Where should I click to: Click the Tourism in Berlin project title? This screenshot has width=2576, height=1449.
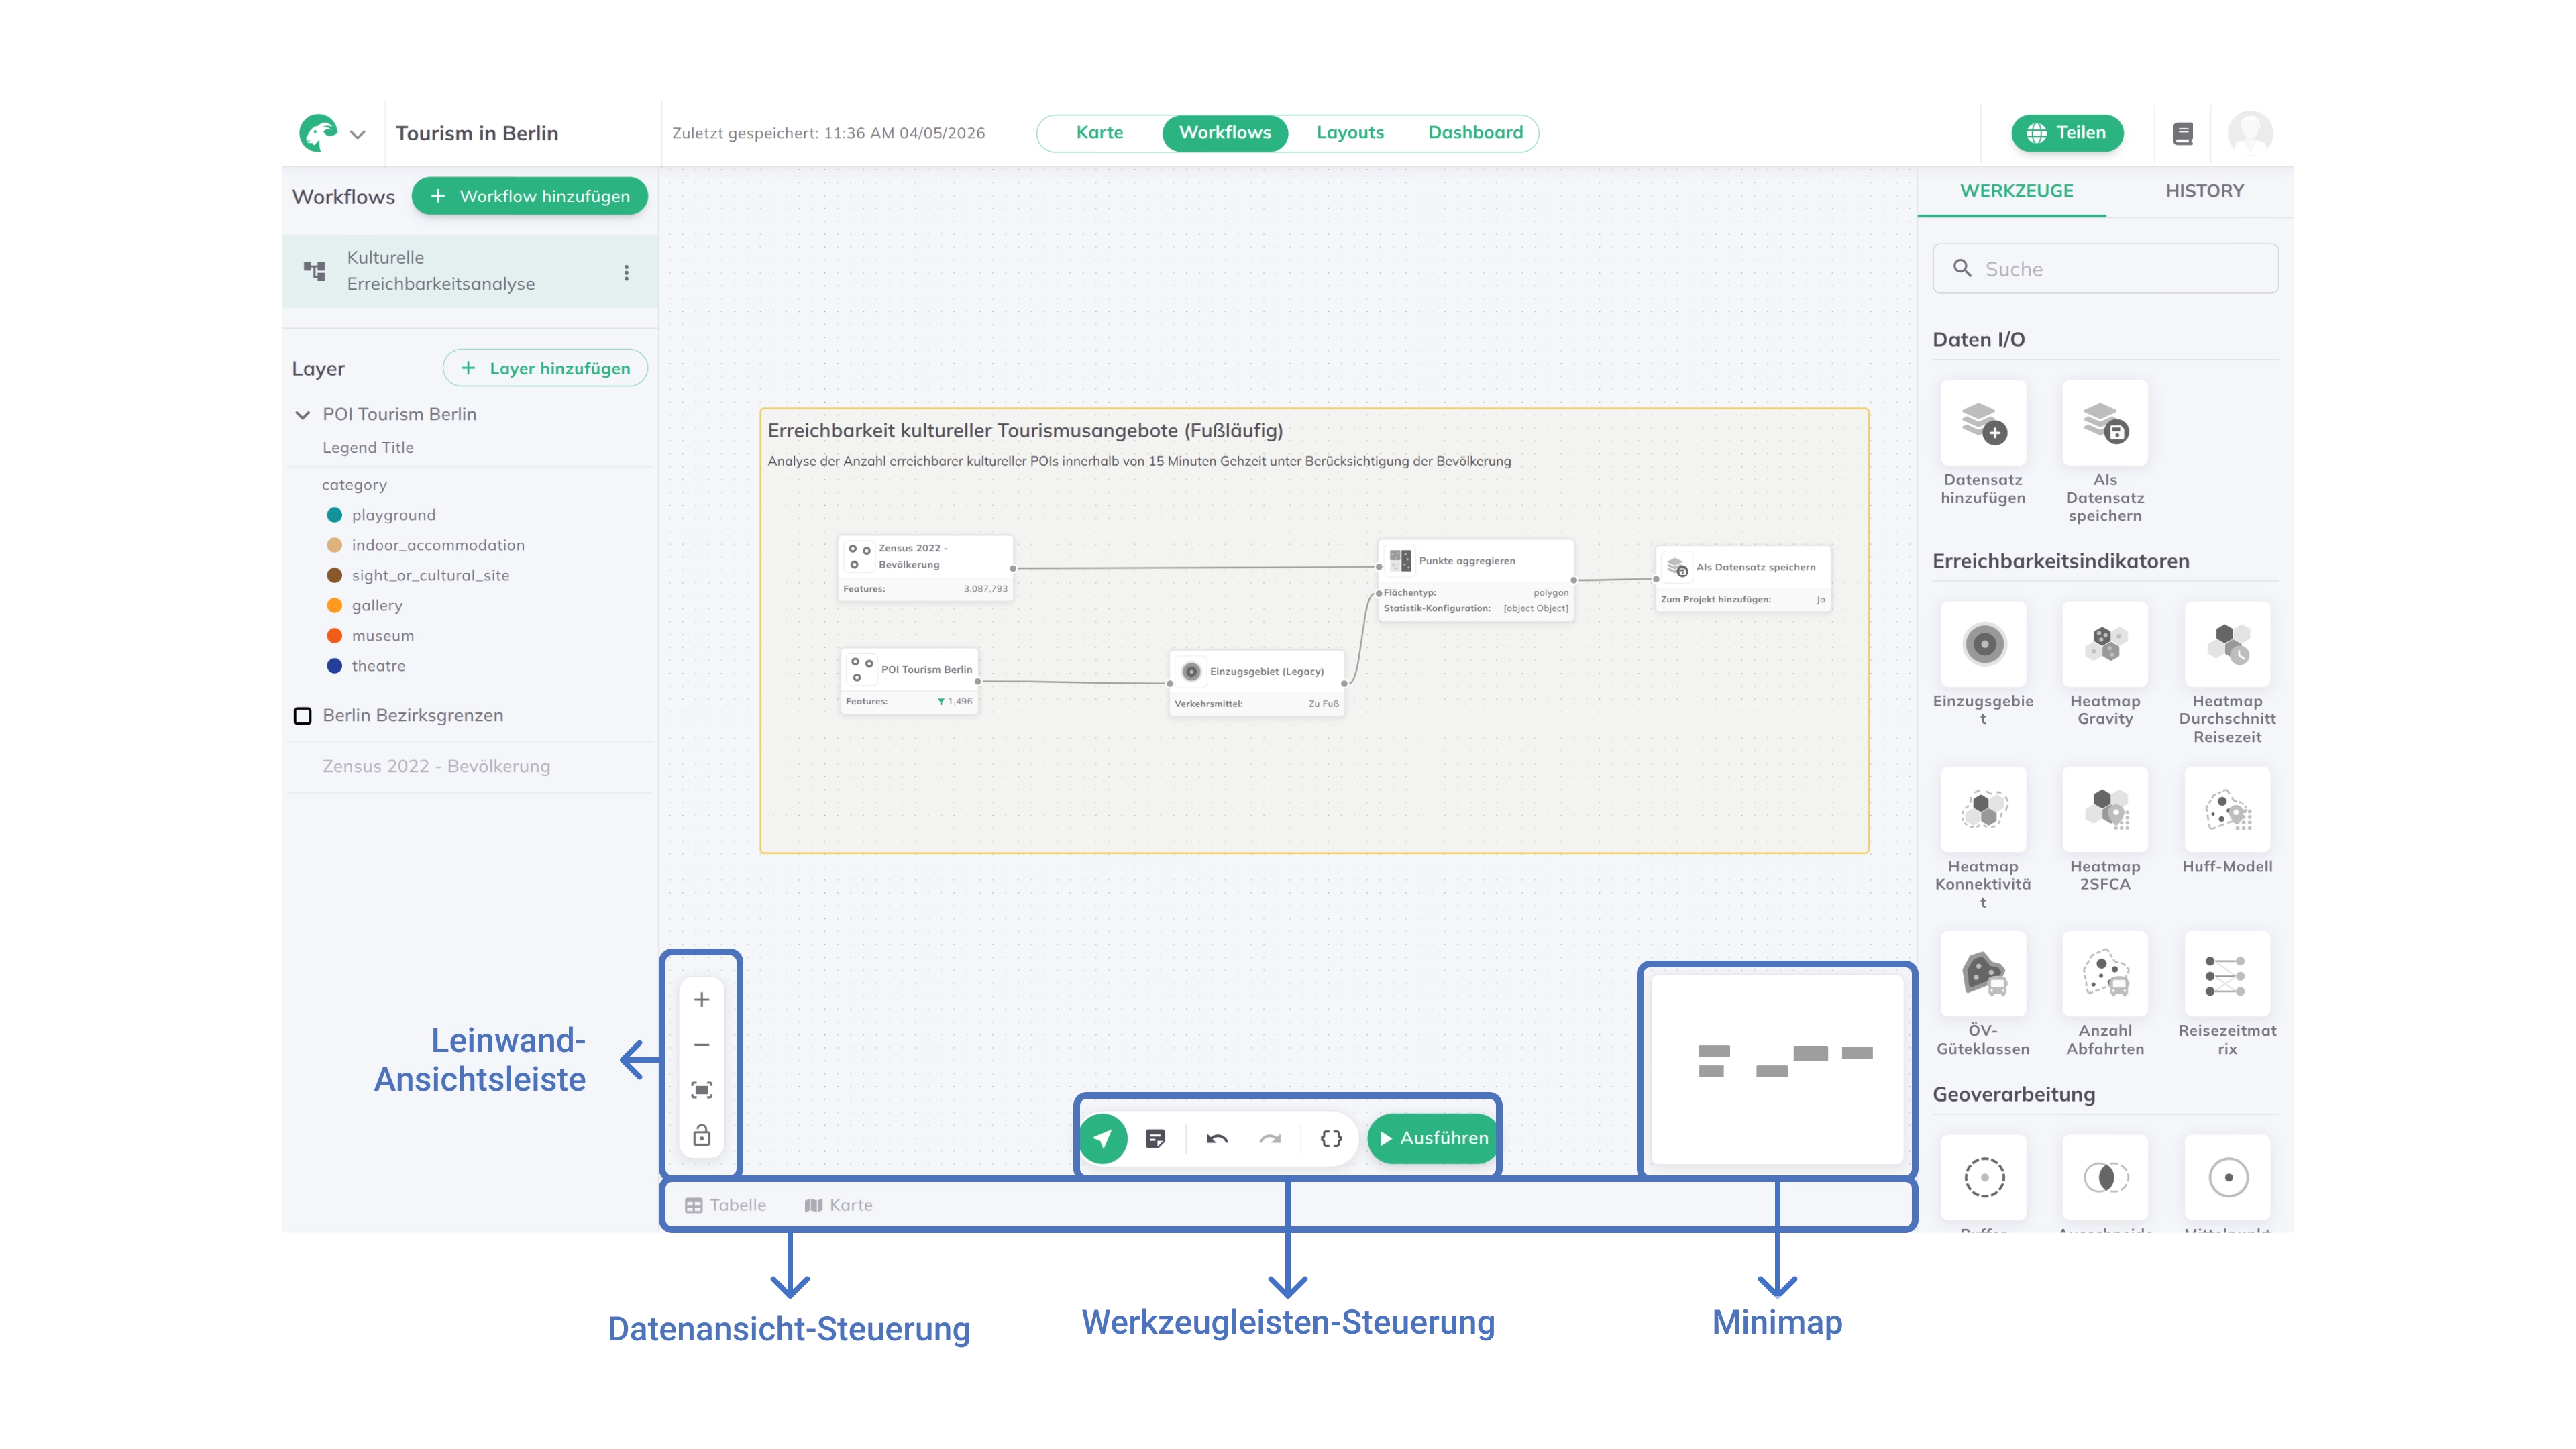click(x=476, y=134)
